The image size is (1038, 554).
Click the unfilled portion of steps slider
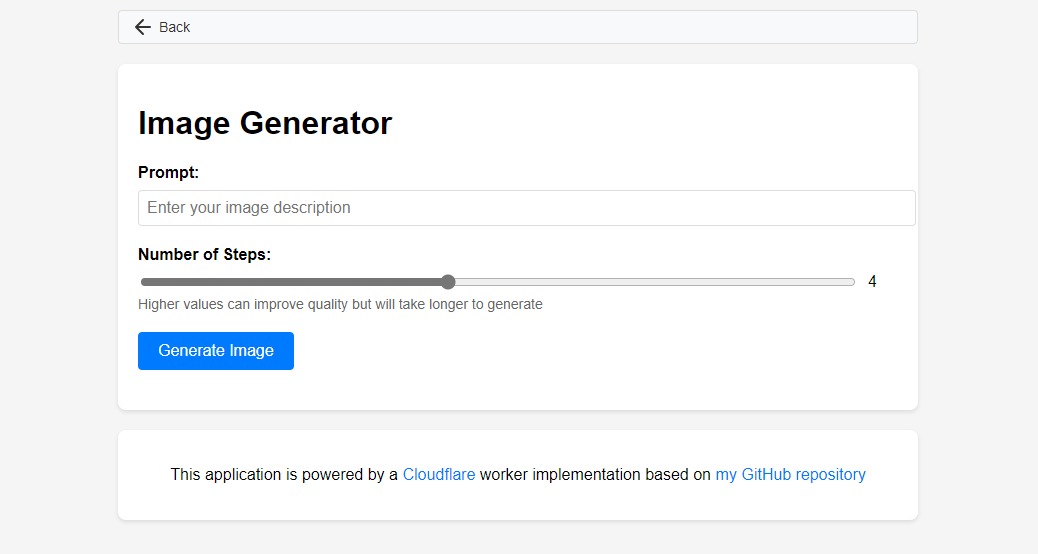pyautogui.click(x=650, y=282)
